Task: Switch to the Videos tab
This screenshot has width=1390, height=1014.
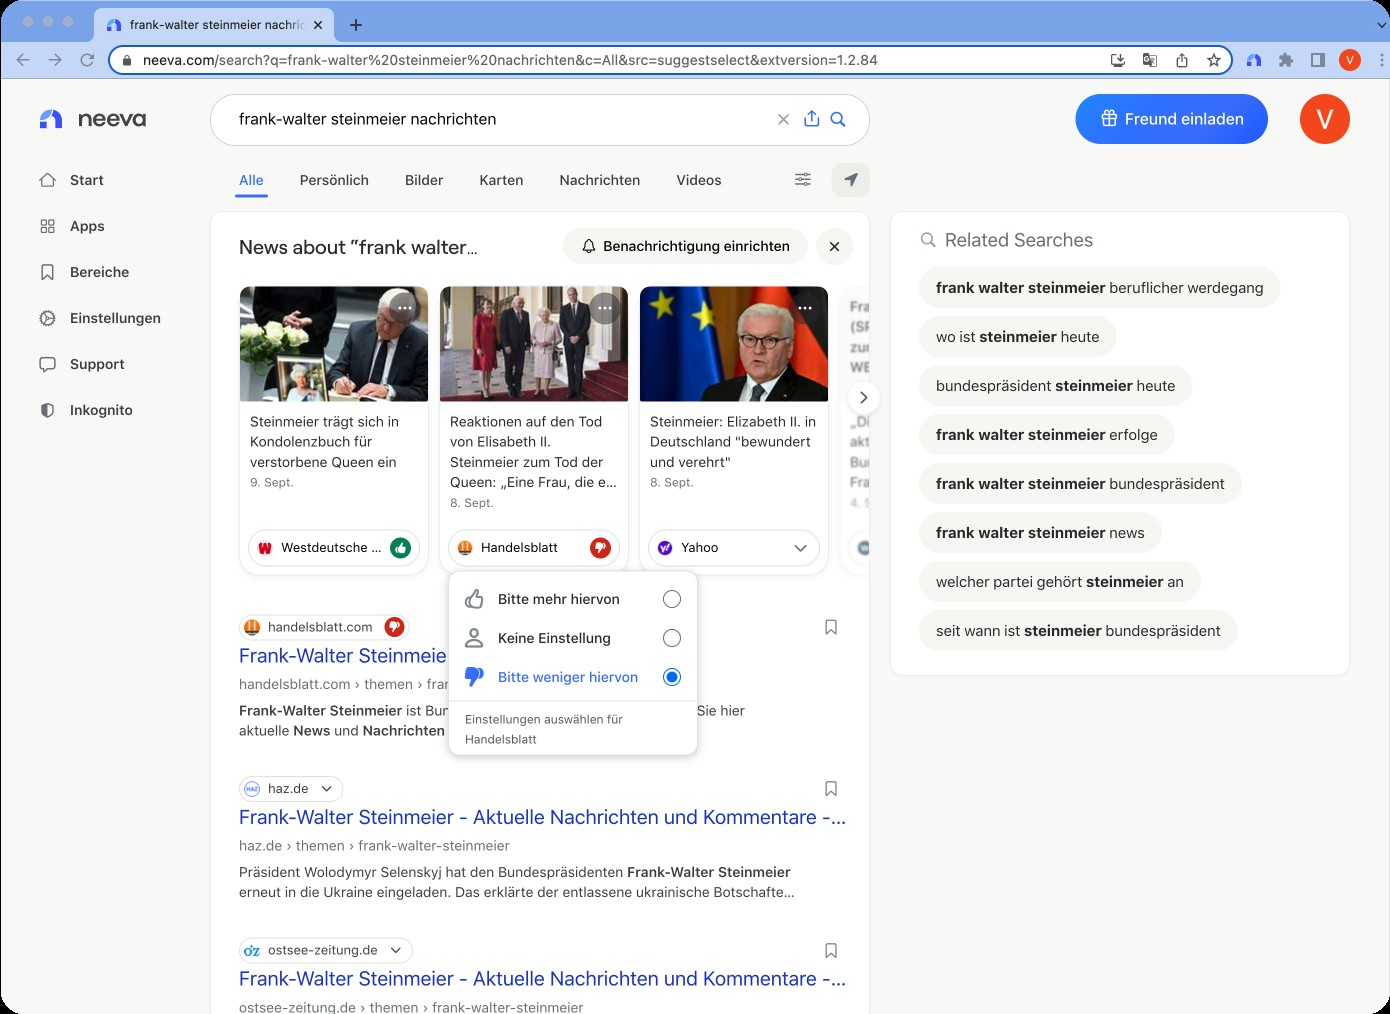Action: (x=698, y=180)
